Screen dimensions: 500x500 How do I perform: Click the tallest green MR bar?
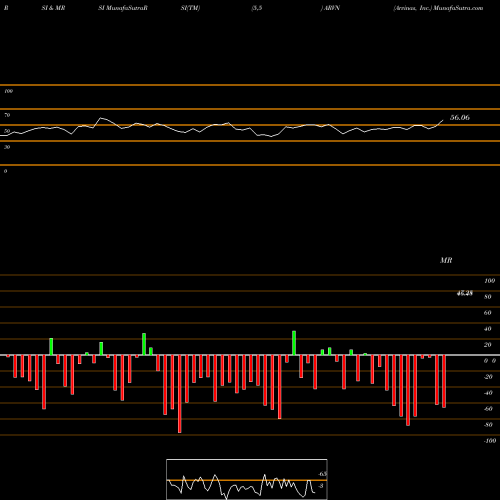coord(294,343)
